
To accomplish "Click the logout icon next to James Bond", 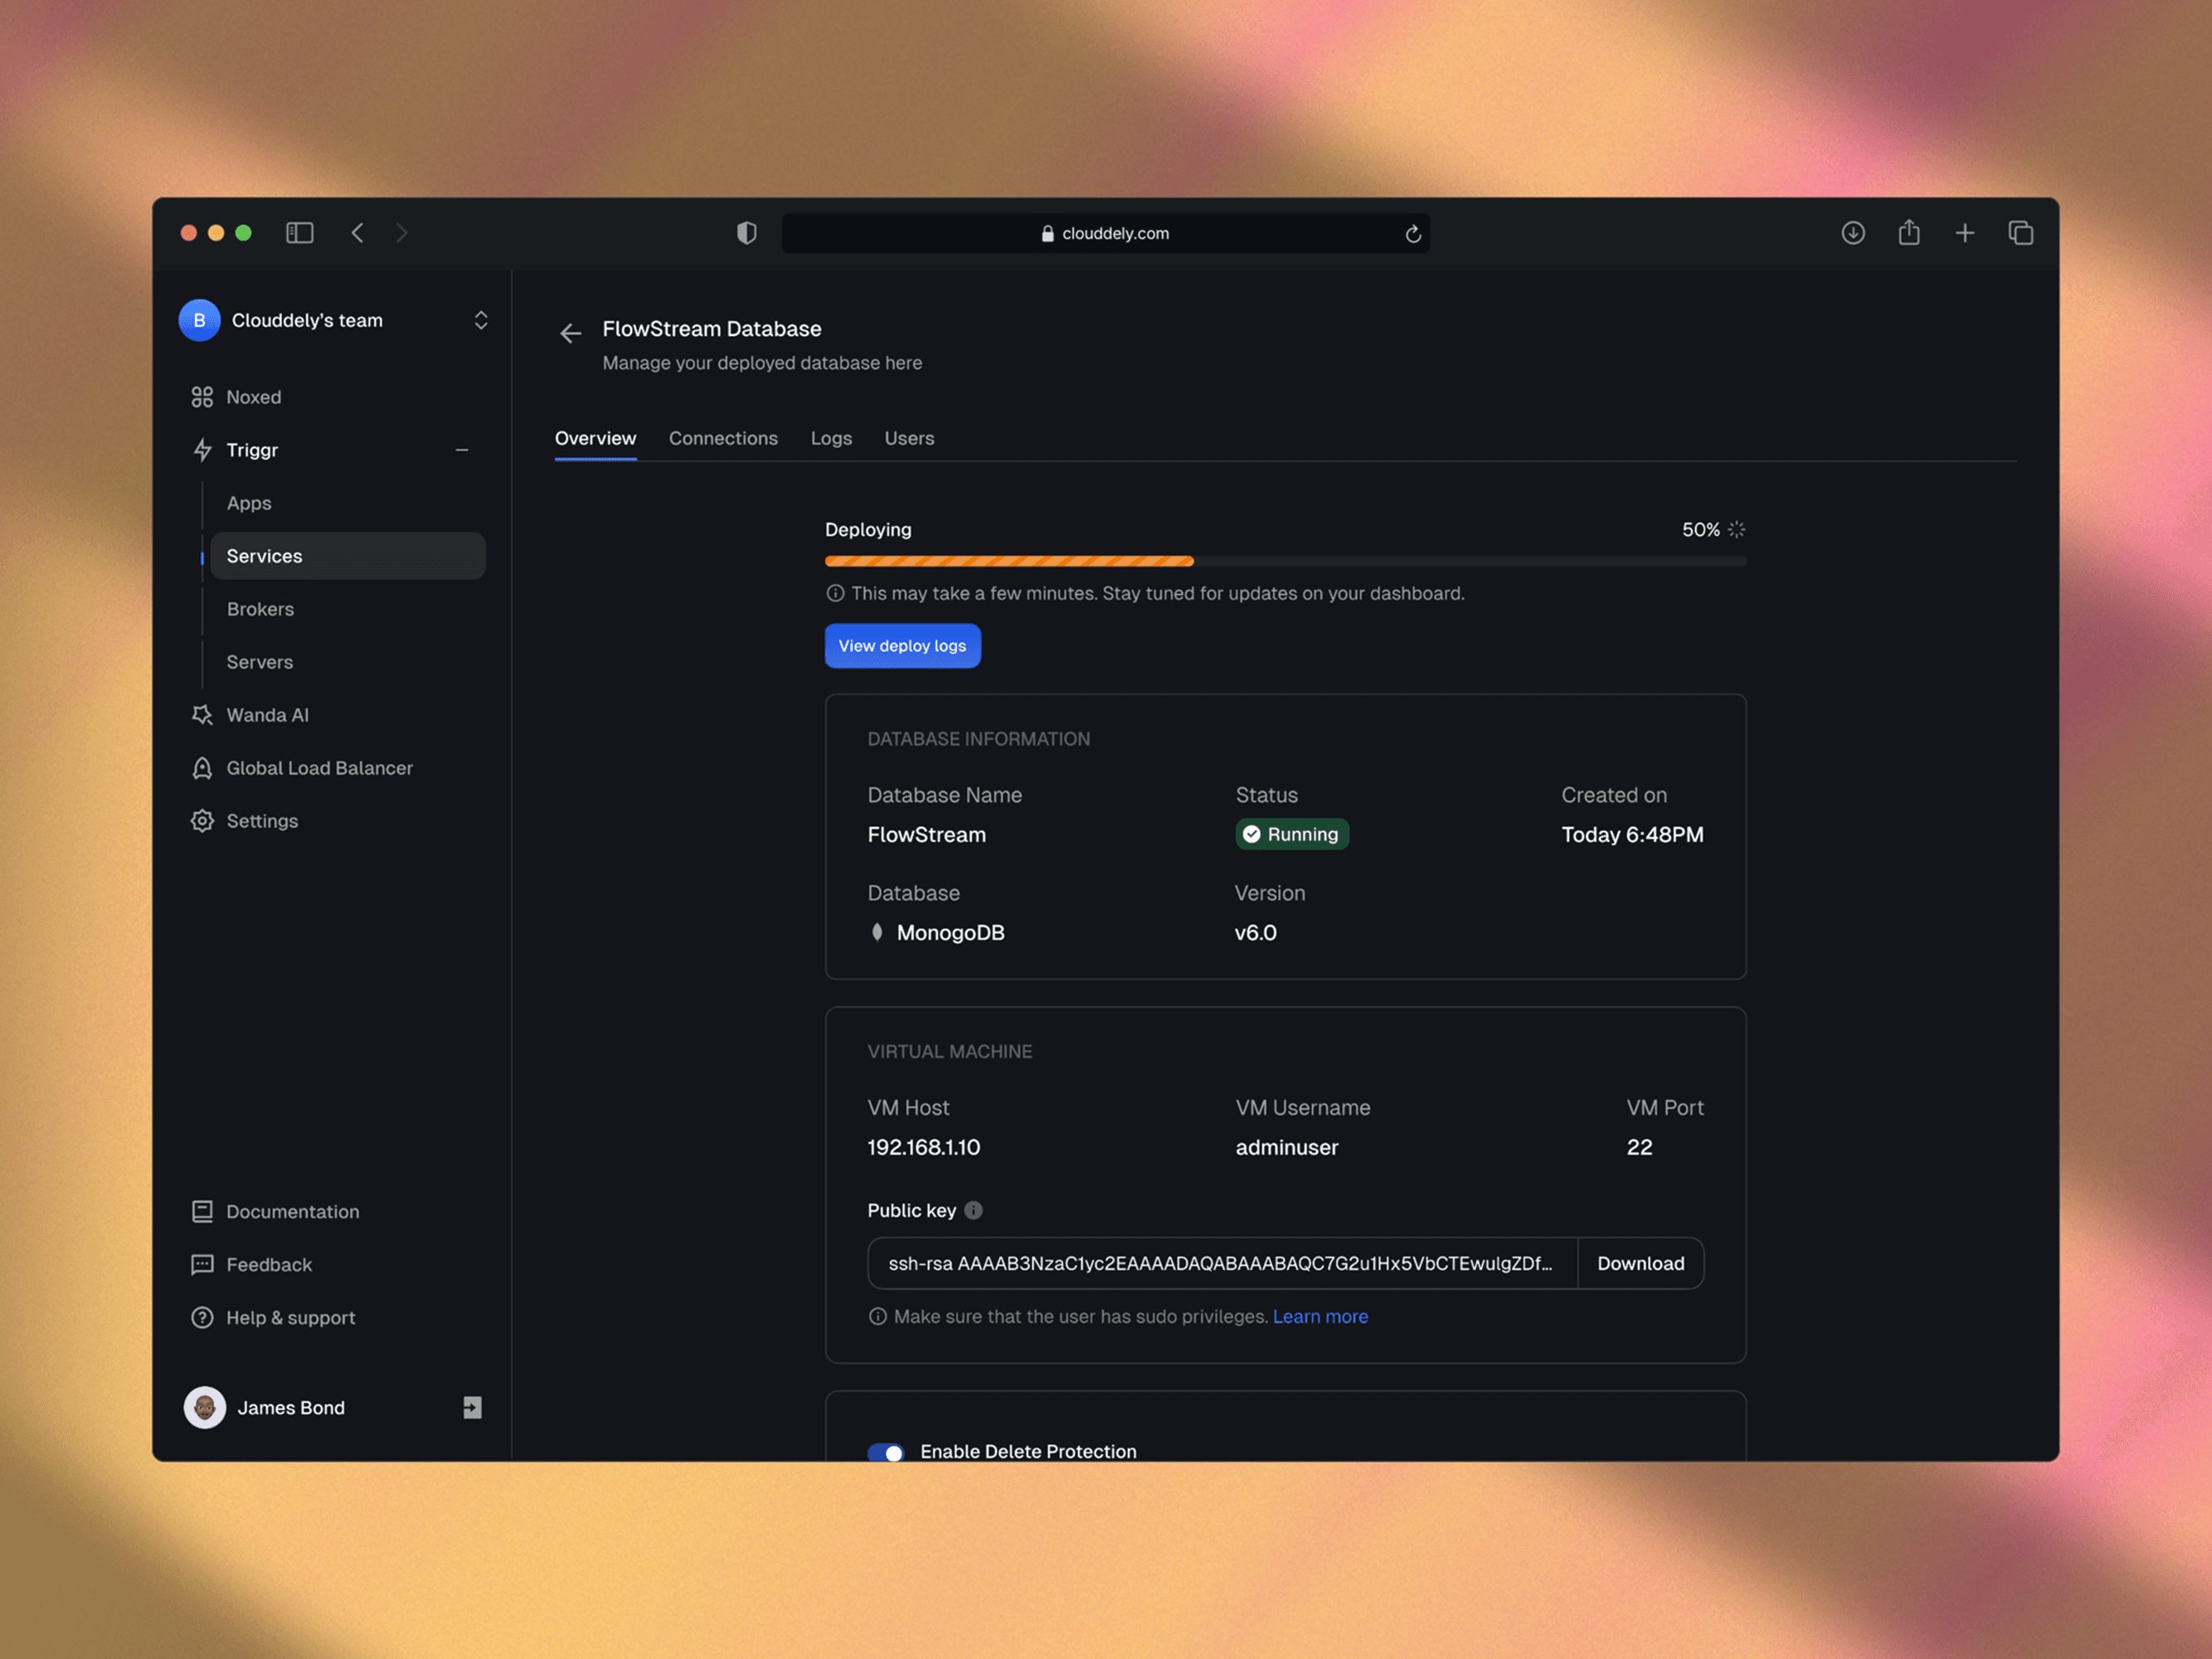I will pyautogui.click(x=472, y=1407).
